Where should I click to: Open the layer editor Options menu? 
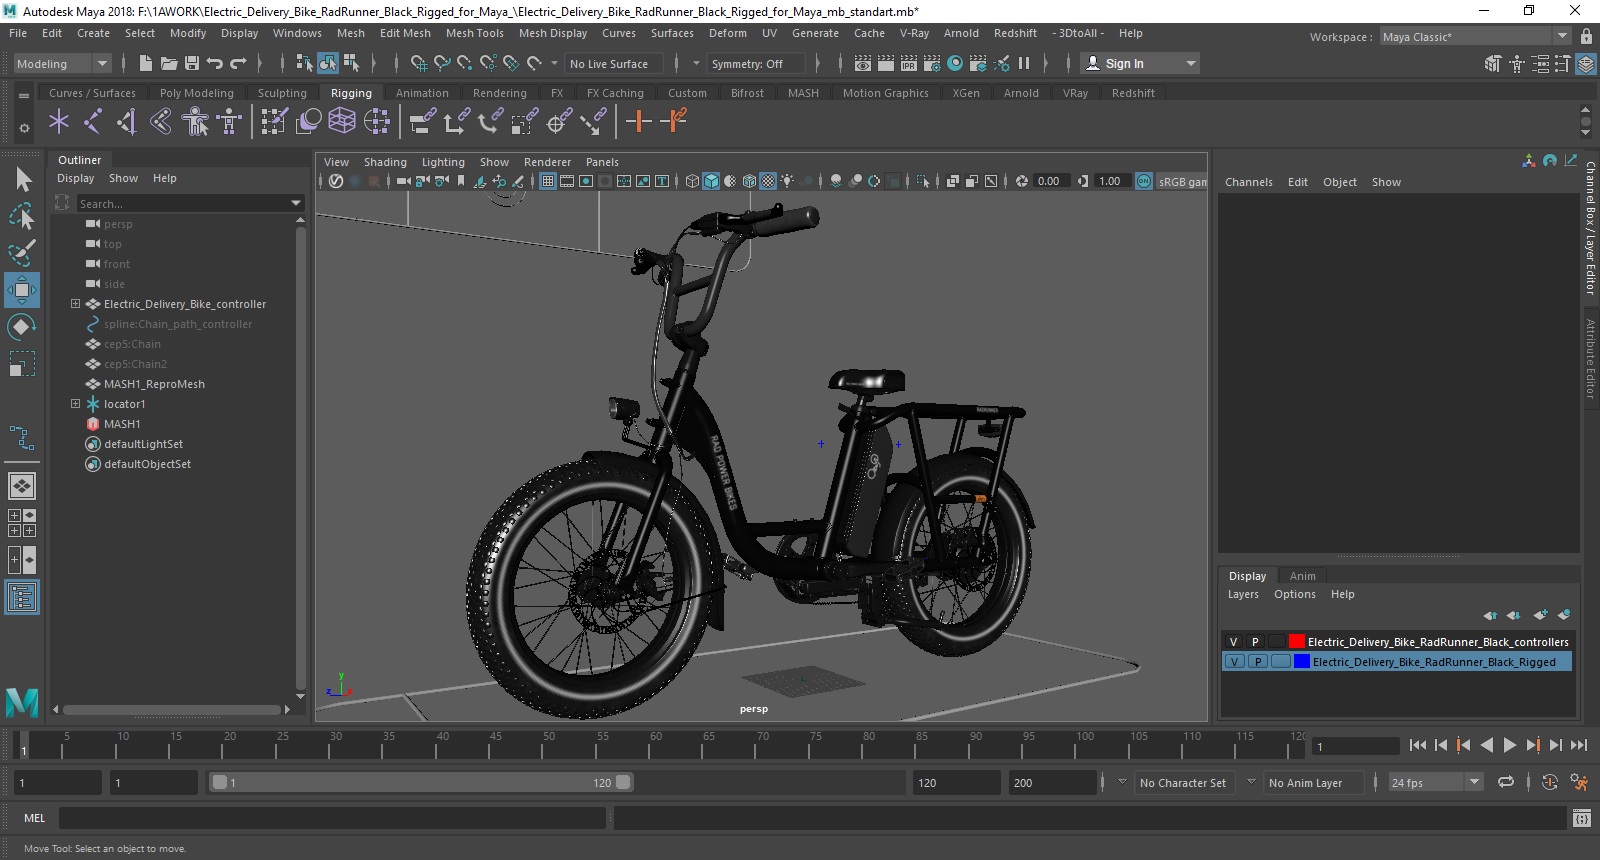[x=1294, y=594]
